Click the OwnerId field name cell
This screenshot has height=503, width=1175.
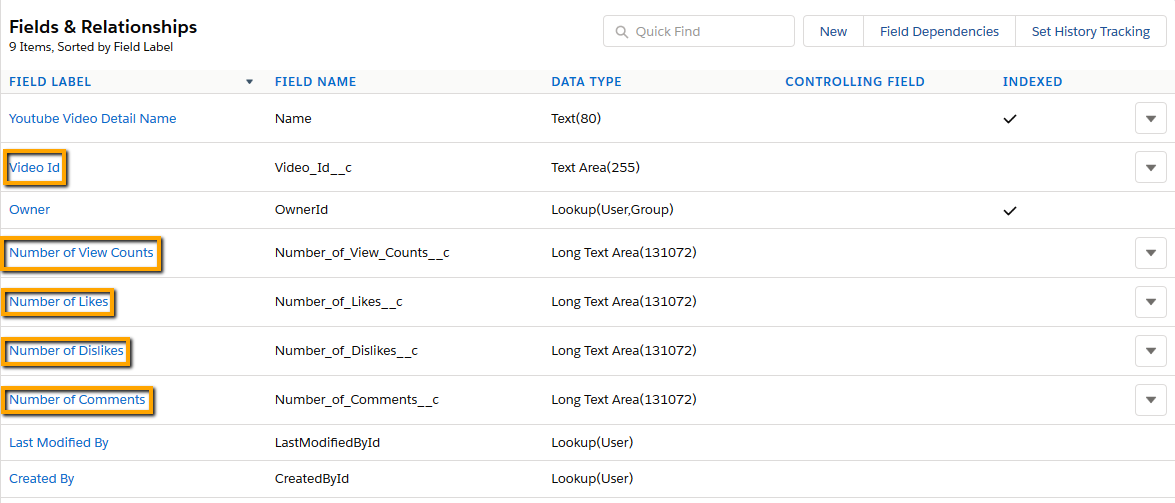pos(301,210)
